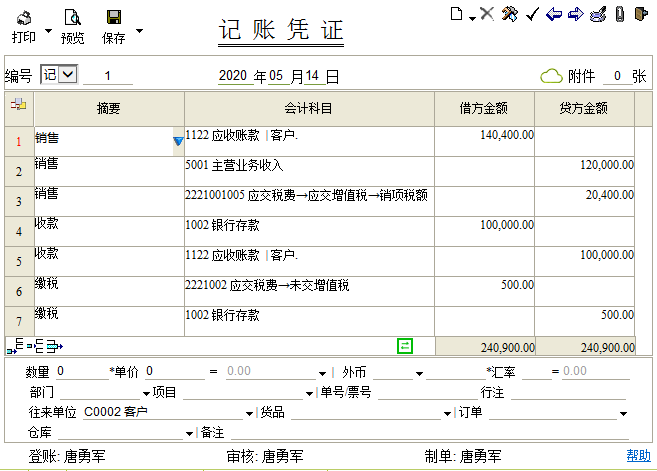This screenshot has height=471, width=657.
Task: Click the 单号/票号 input field
Action: pyautogui.click(x=427, y=392)
